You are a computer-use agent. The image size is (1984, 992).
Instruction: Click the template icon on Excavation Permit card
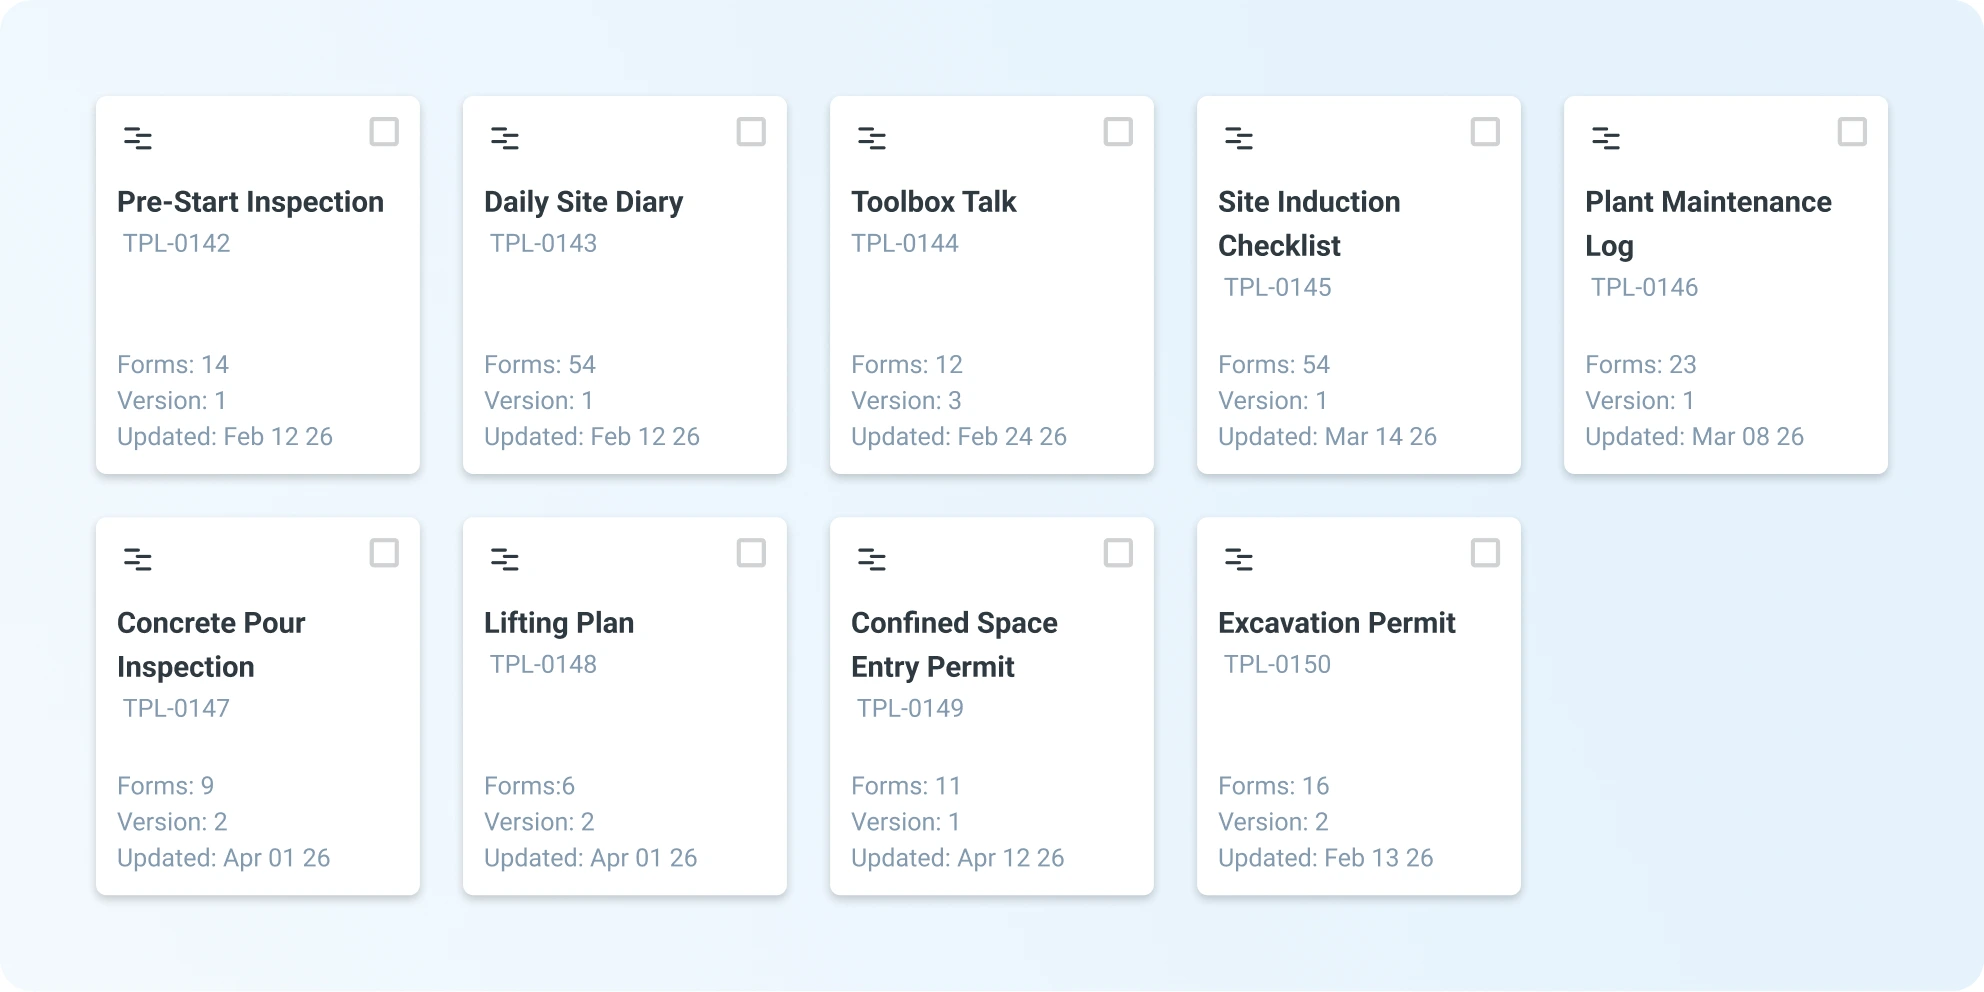click(1239, 560)
